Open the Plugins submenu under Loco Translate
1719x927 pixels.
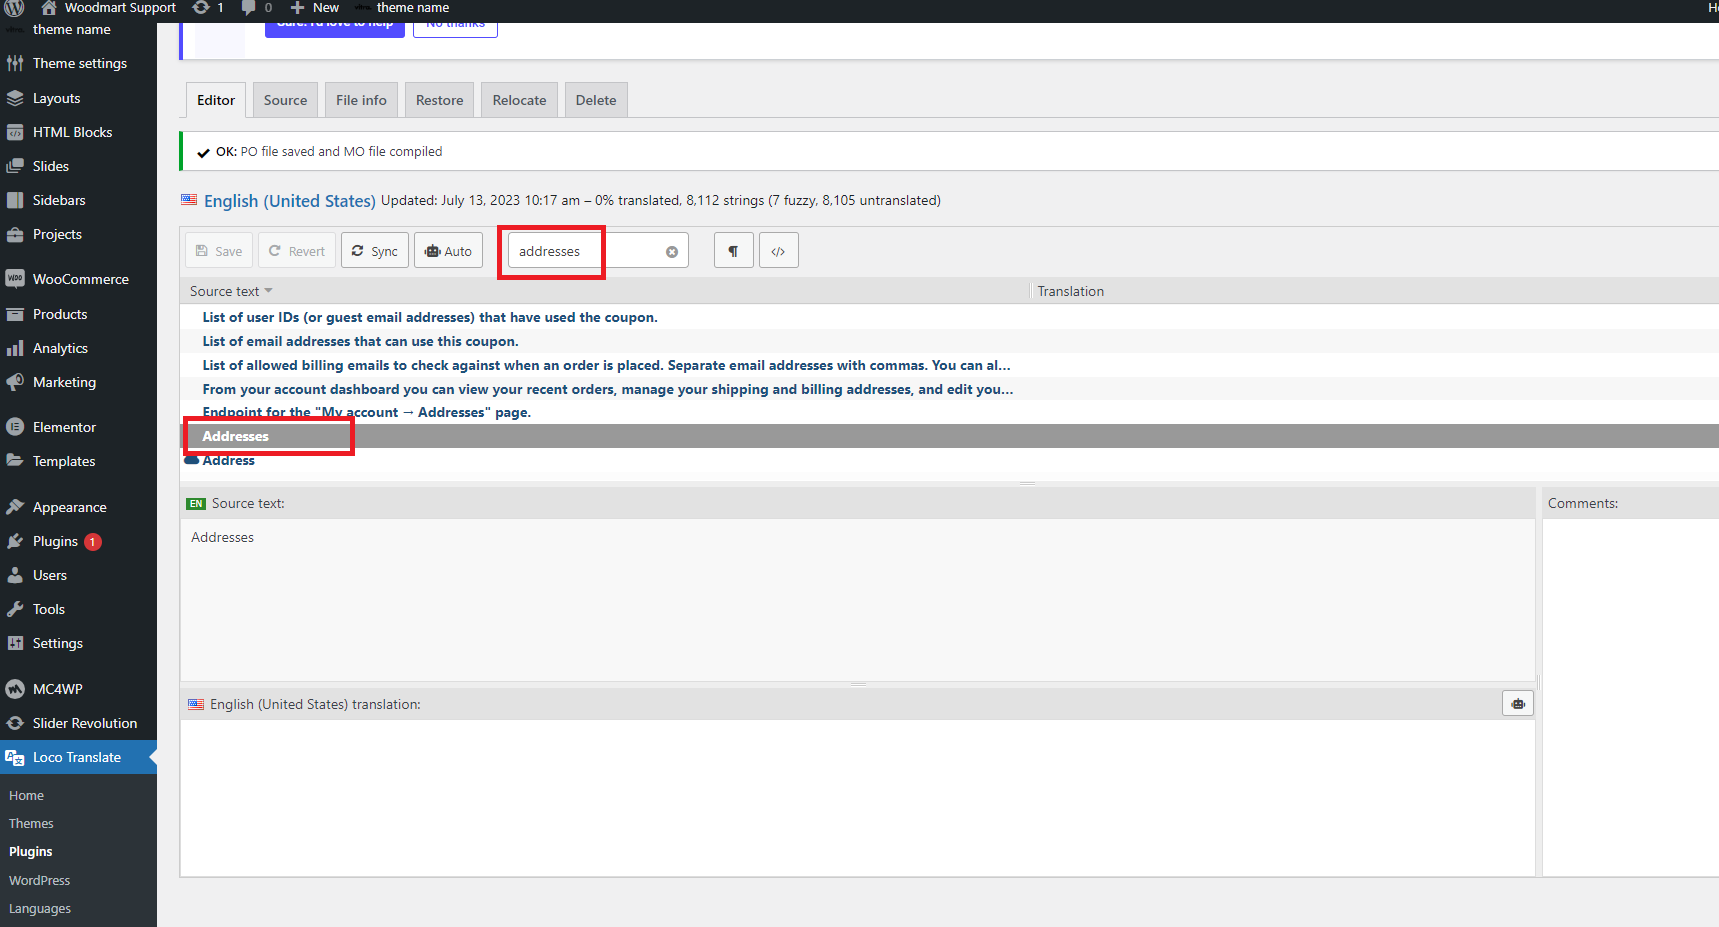point(31,852)
